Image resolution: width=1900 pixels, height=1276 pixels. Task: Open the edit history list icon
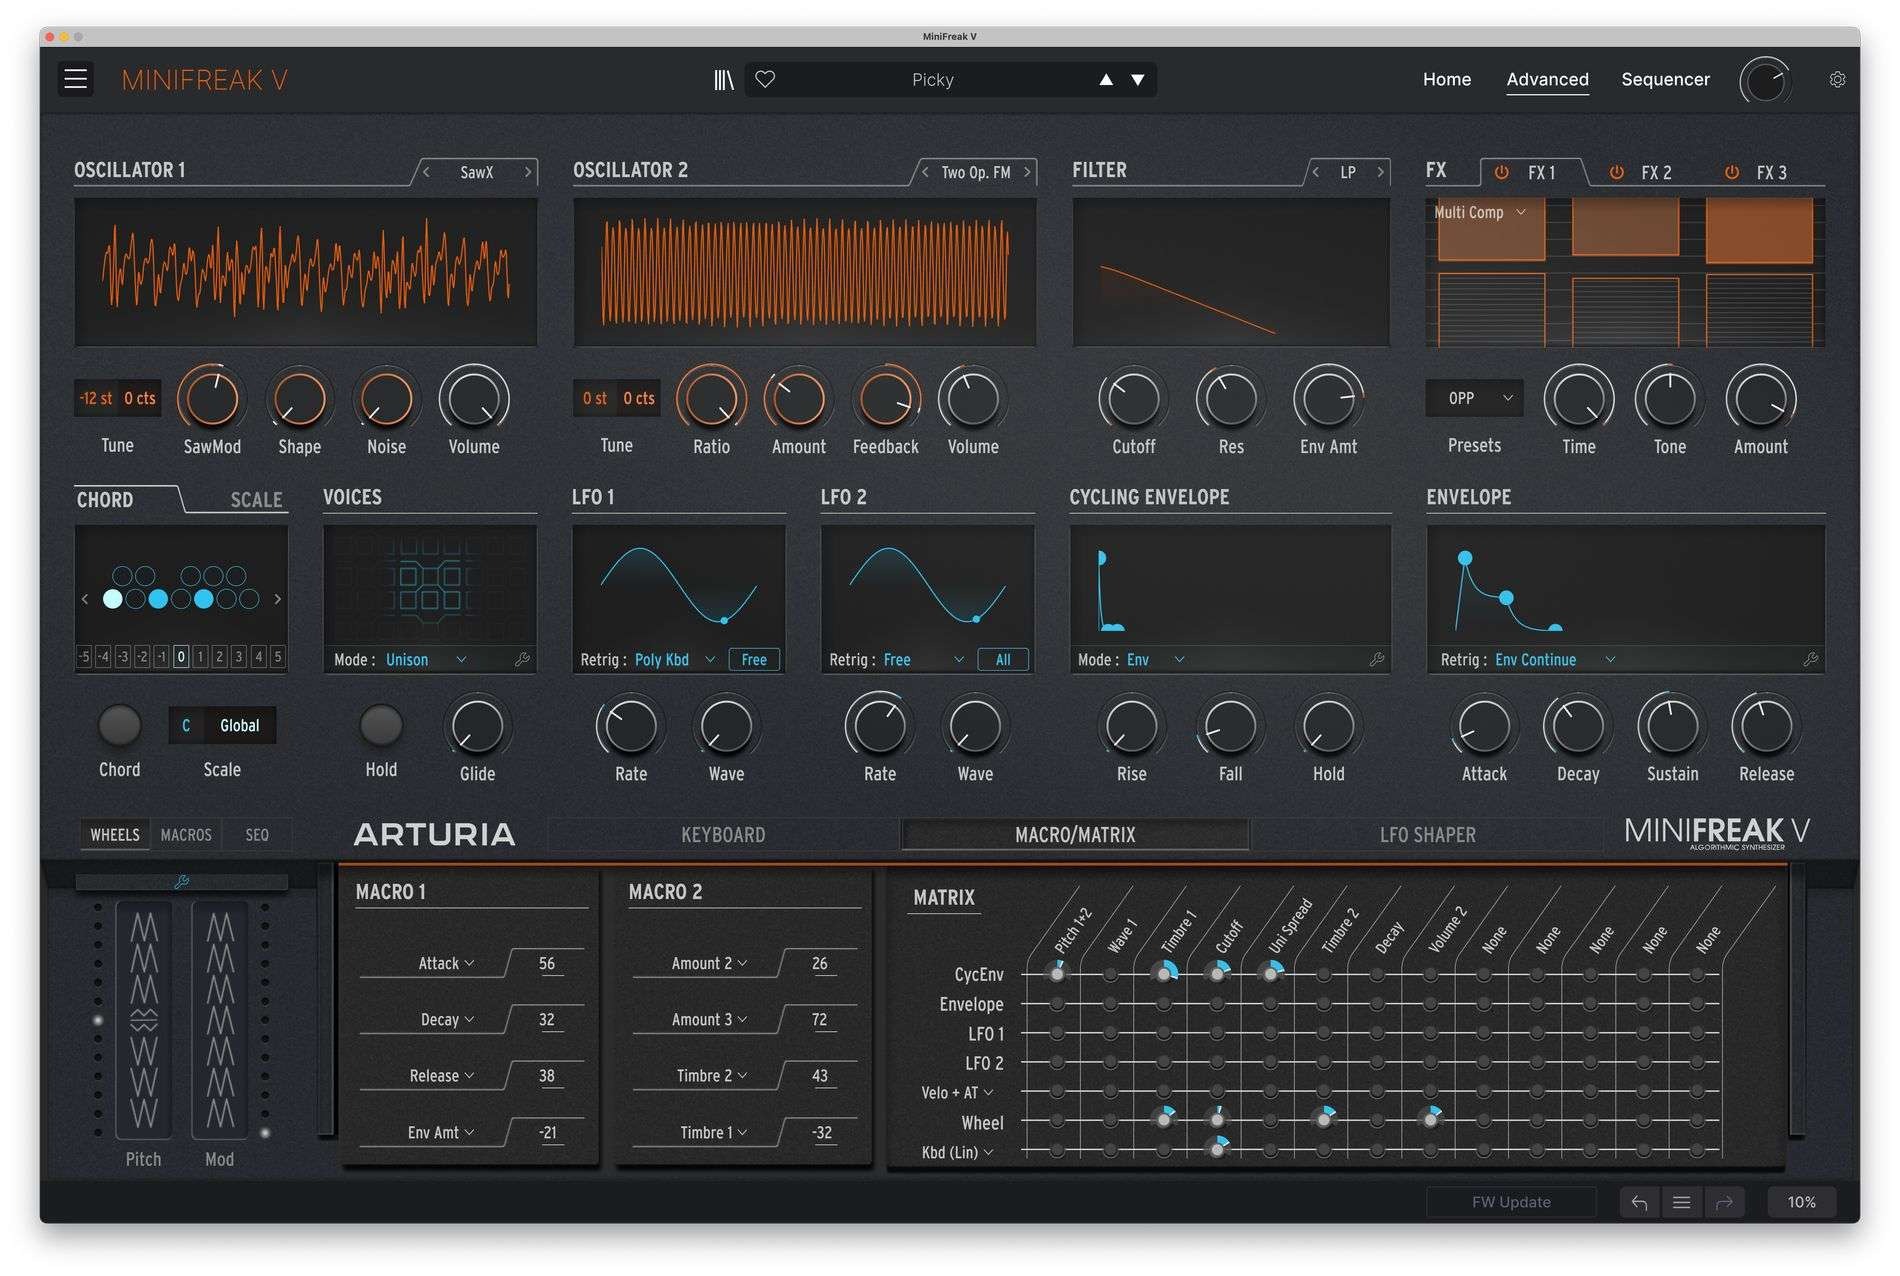click(x=1681, y=1202)
